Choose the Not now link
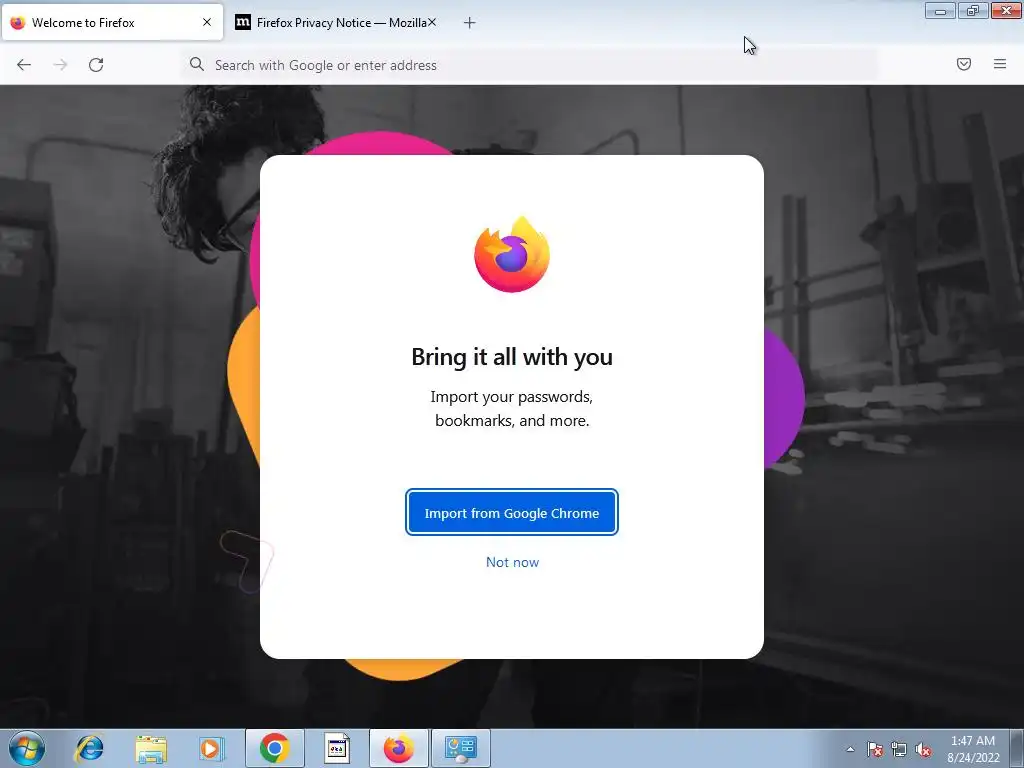The width and height of the screenshot is (1024, 768). [512, 562]
